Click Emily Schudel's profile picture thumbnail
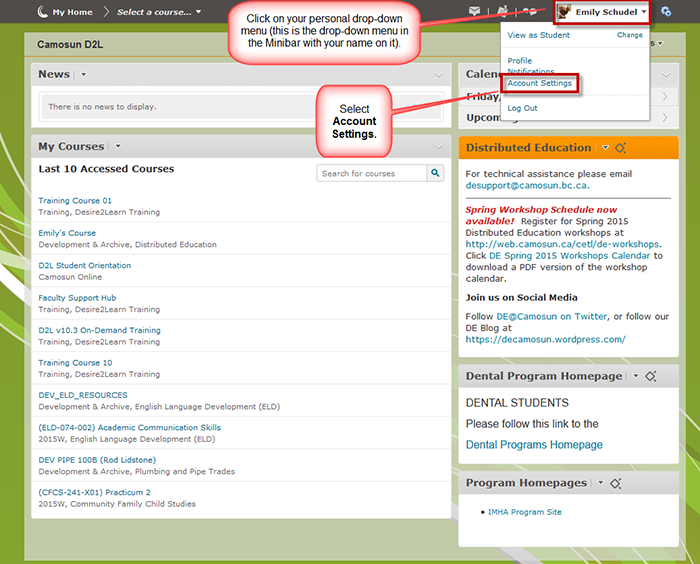Viewport: 700px width, 564px height. [565, 12]
